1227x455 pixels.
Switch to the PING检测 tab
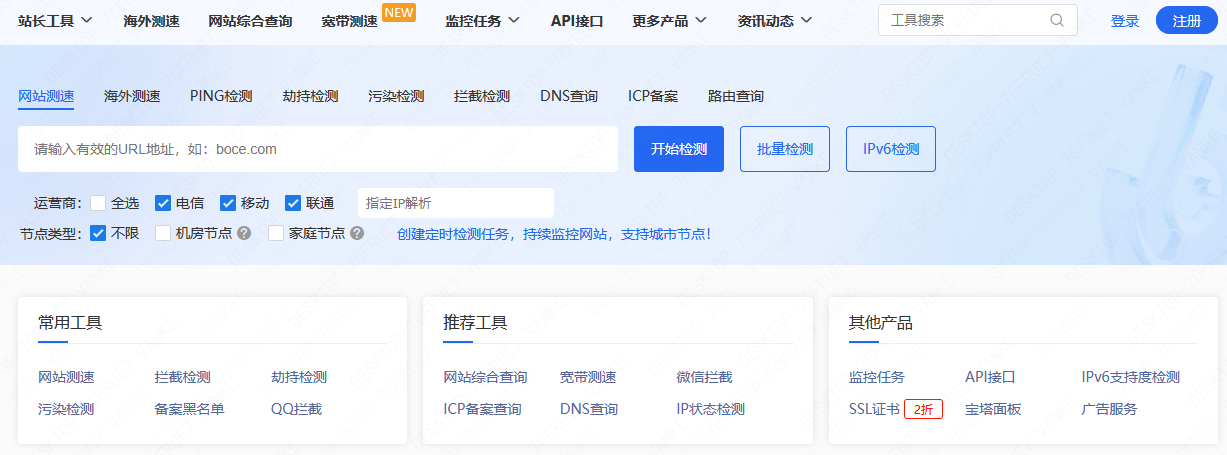click(221, 96)
